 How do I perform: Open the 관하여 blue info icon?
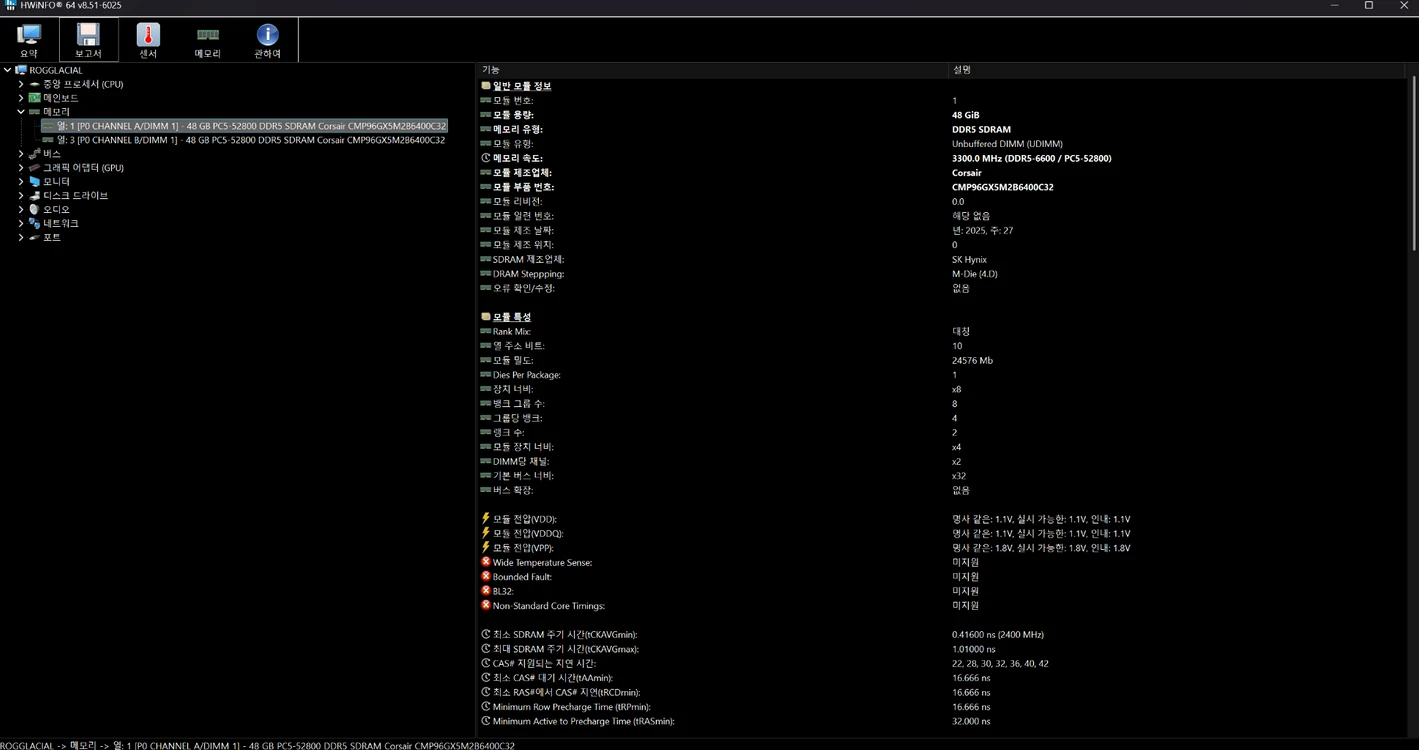(x=267, y=40)
